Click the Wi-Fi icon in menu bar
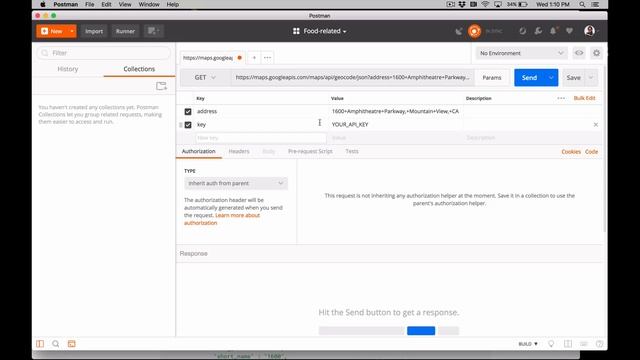 485,4
